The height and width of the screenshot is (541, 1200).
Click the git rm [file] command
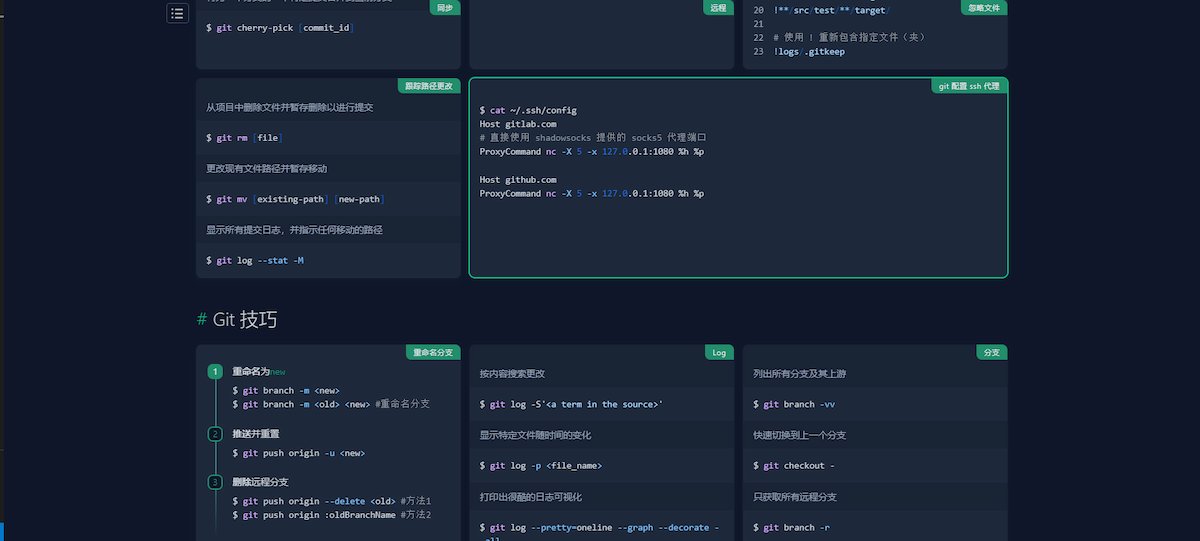pyautogui.click(x=243, y=138)
